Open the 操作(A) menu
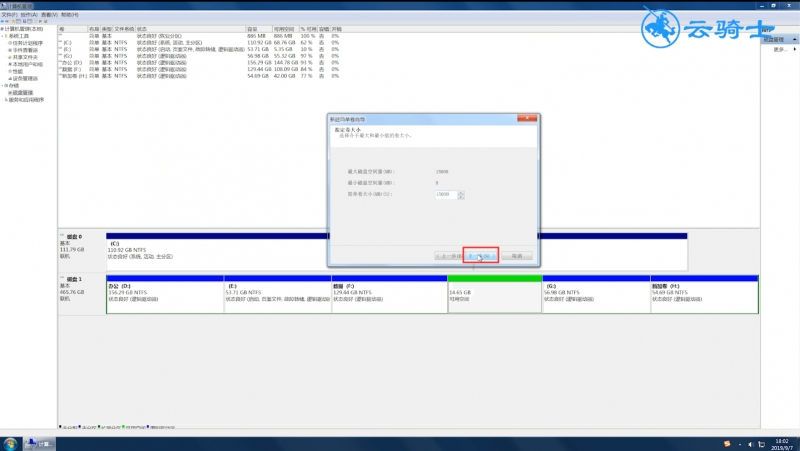 pos(29,15)
